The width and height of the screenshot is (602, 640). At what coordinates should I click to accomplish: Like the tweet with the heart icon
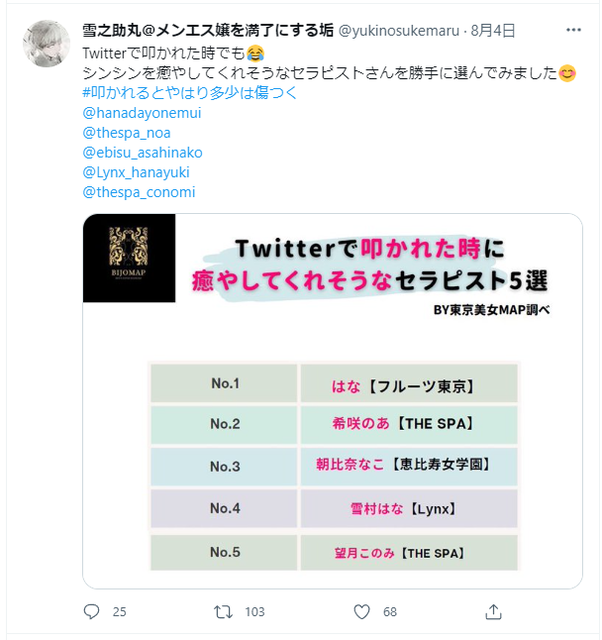click(362, 611)
